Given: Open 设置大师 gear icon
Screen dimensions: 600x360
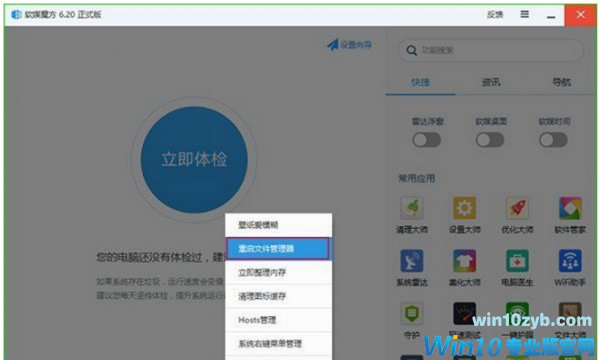Looking at the screenshot, I should point(465,208).
